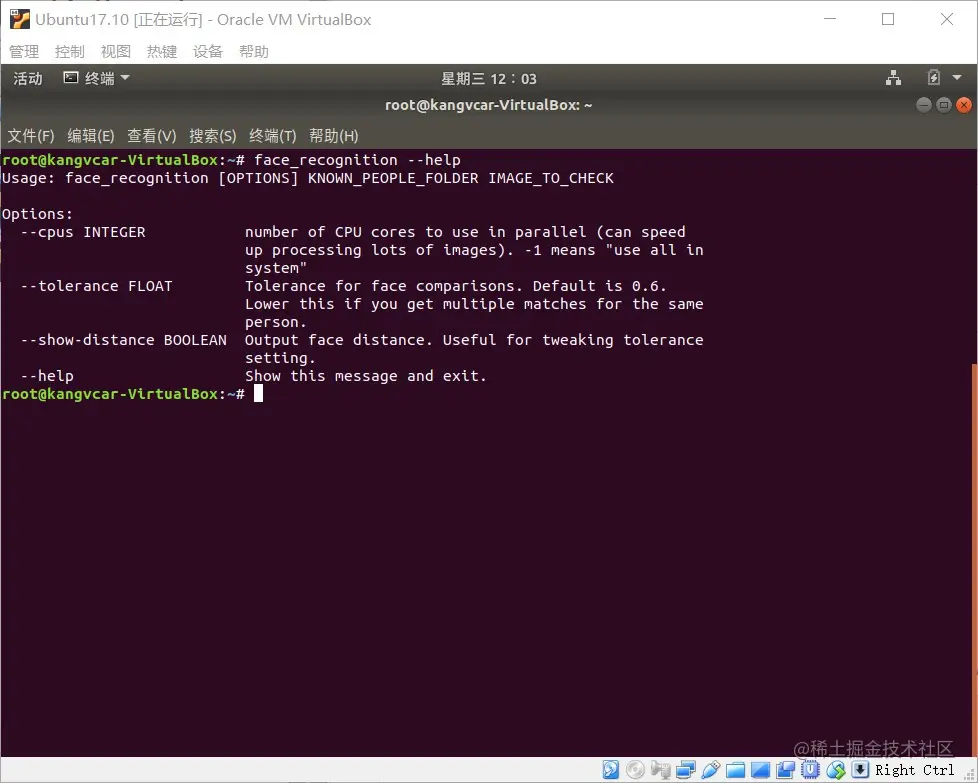978x783 pixels.
Task: Open terminal 查看(V) menu
Action: [x=152, y=135]
